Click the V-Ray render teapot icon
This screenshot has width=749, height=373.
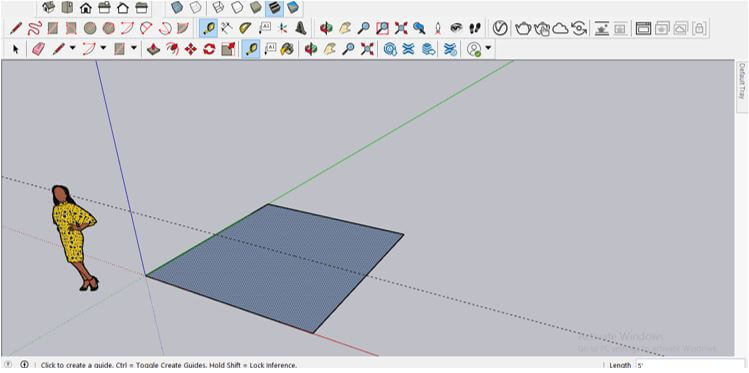(x=523, y=28)
